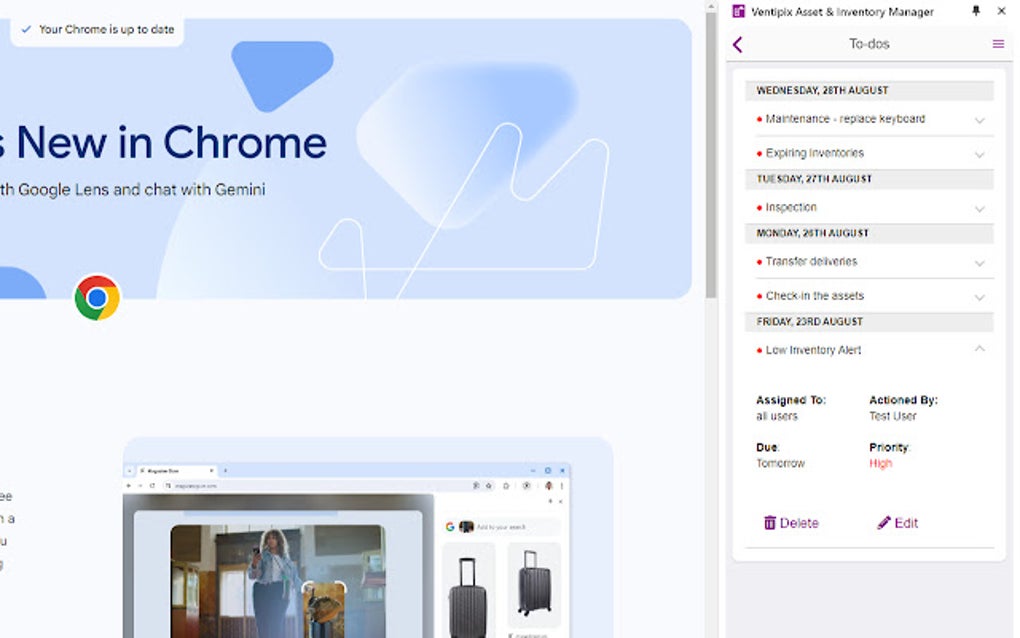Expand the Maintenance - replace keyboard to-do
The height and width of the screenshot is (638, 1020).
click(980, 118)
